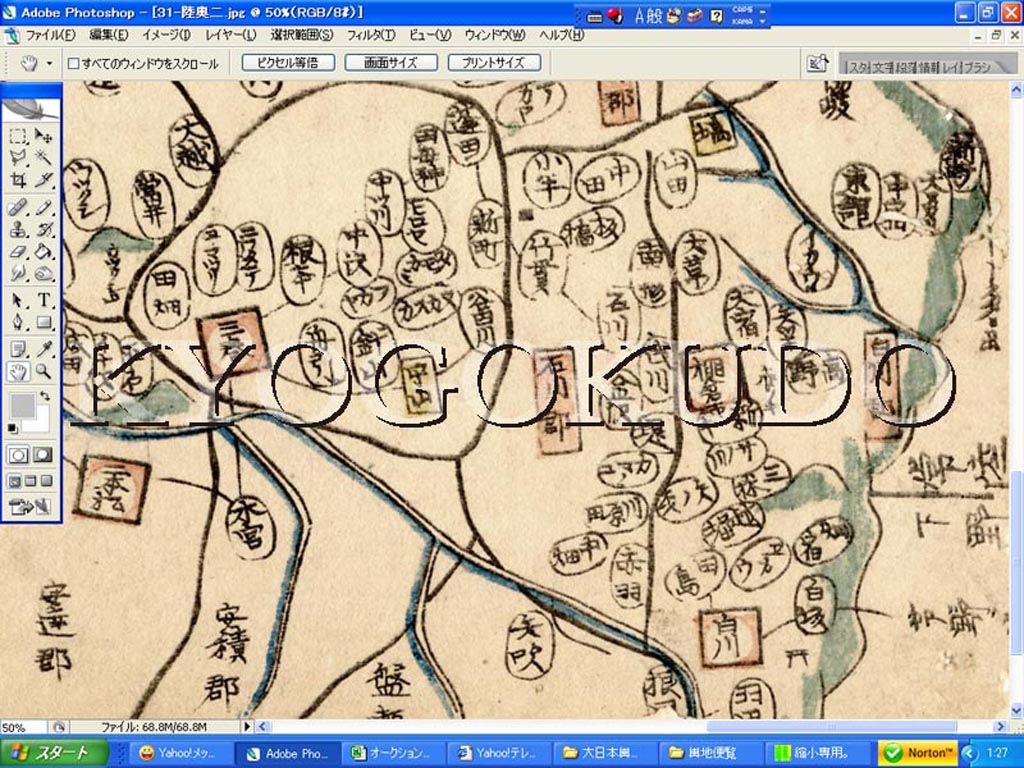1024x768 pixels.
Task: Open ファイル(F) menu
Action: (x=50, y=35)
